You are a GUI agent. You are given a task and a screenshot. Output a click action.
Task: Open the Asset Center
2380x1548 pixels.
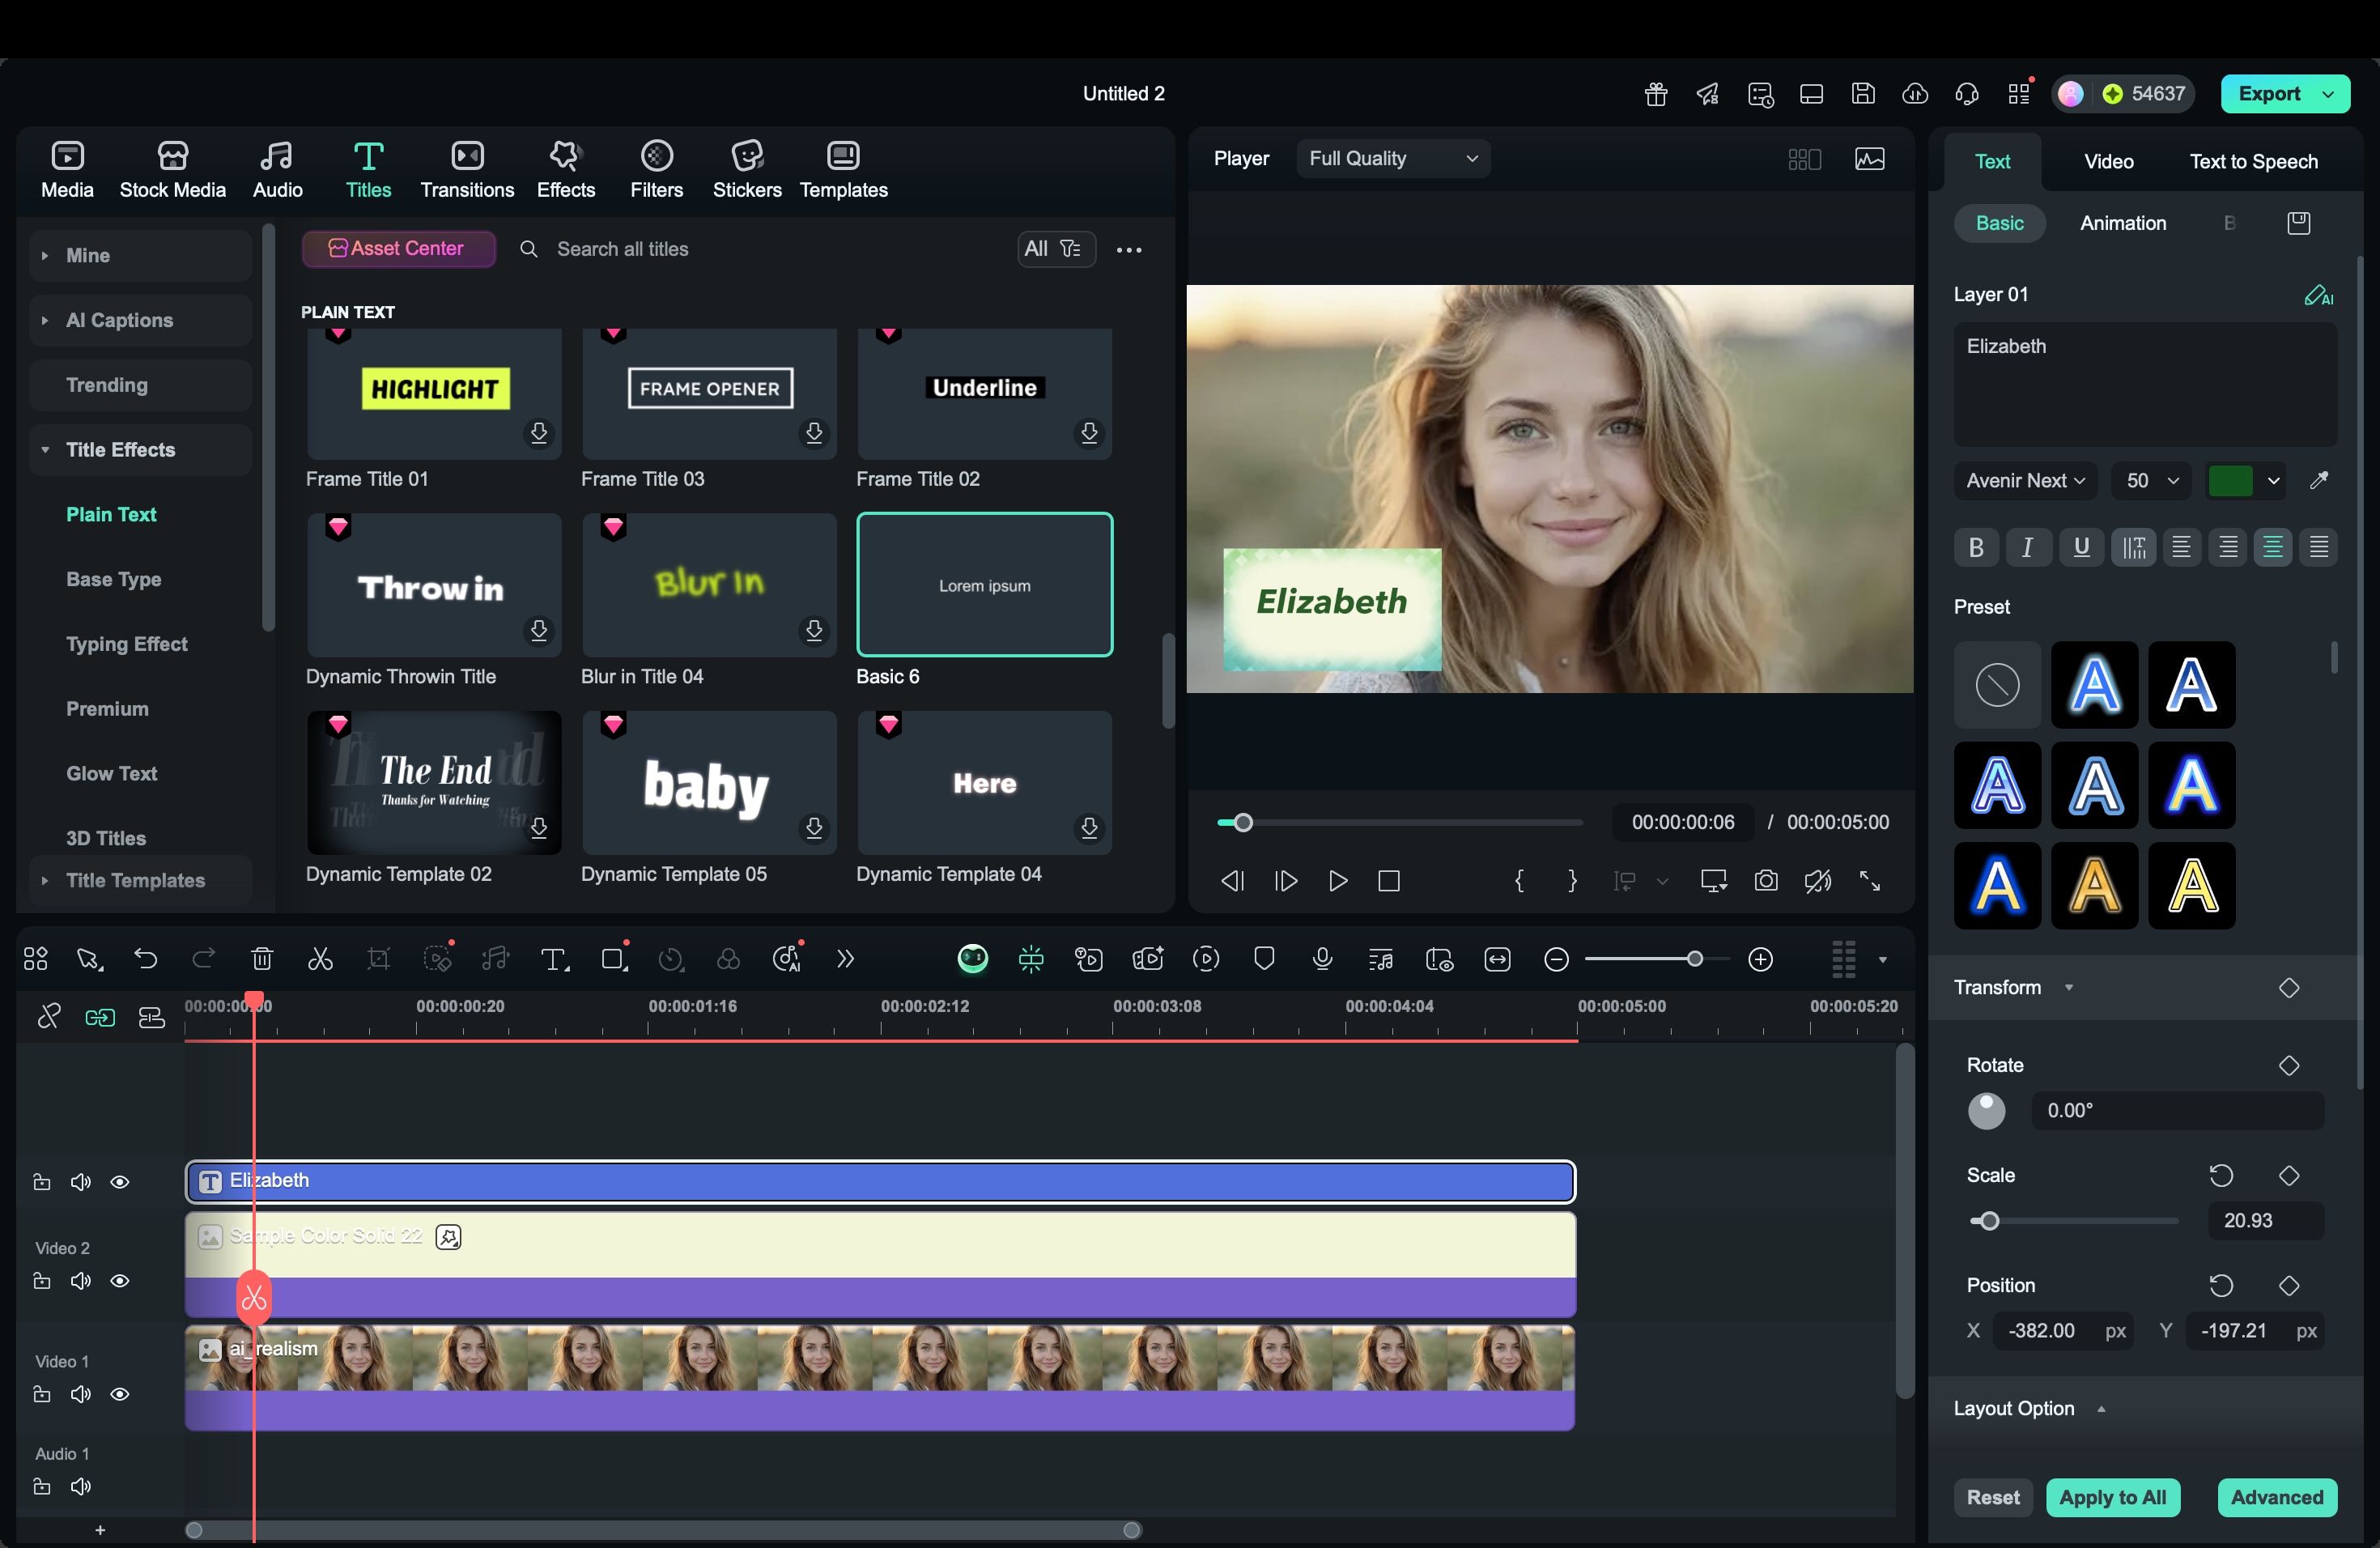[398, 249]
